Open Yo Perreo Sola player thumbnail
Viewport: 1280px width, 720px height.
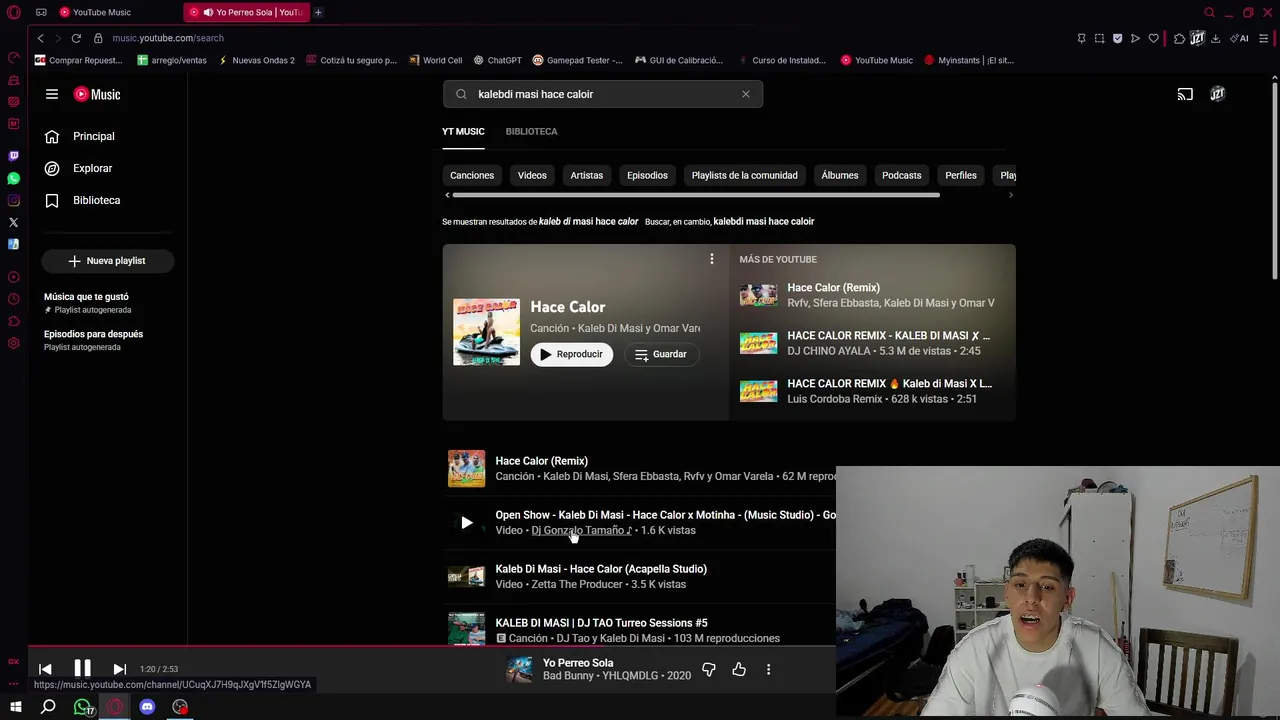click(x=519, y=669)
